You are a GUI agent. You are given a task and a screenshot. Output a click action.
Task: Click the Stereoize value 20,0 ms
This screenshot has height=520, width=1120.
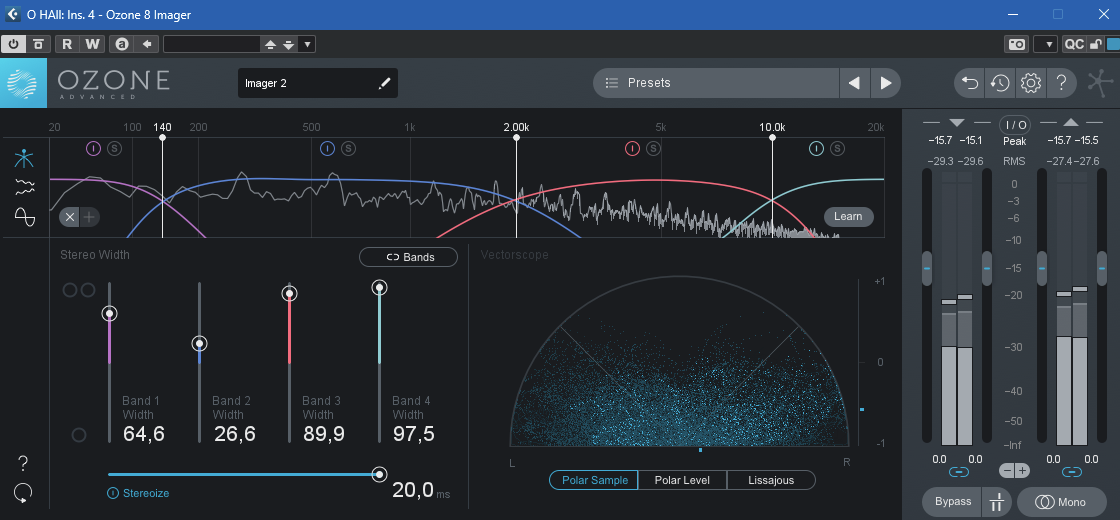coord(421,491)
